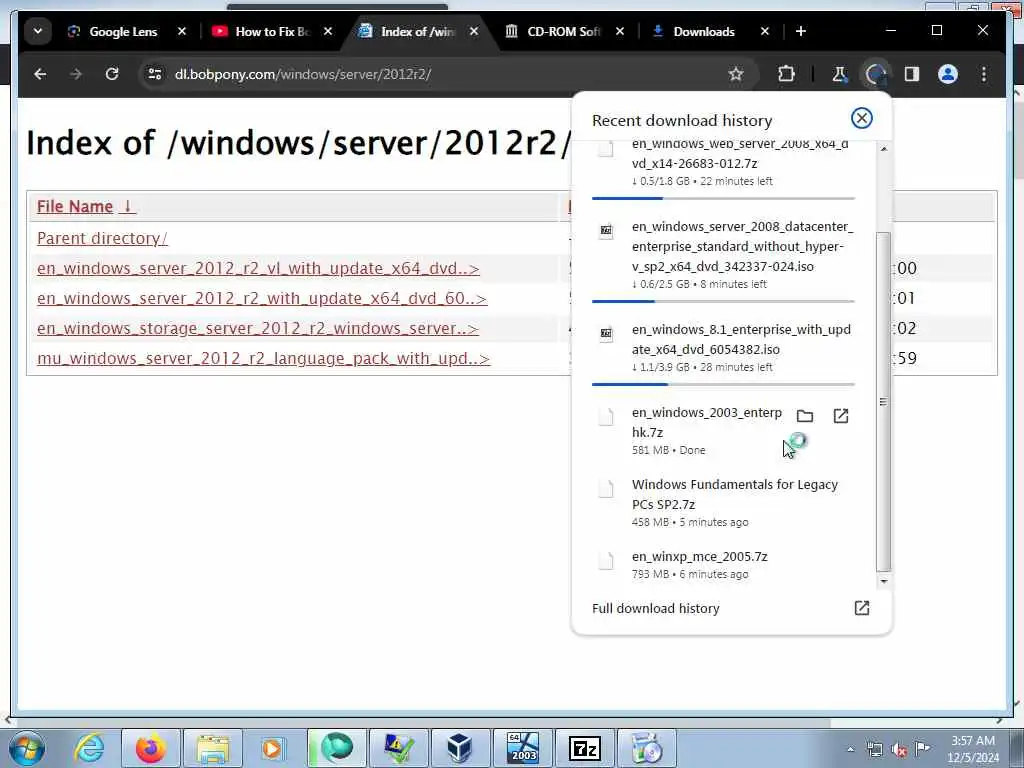Viewport: 1024px width, 768px height.
Task: Open the green round browser taskbar icon
Action: pyautogui.click(x=337, y=748)
